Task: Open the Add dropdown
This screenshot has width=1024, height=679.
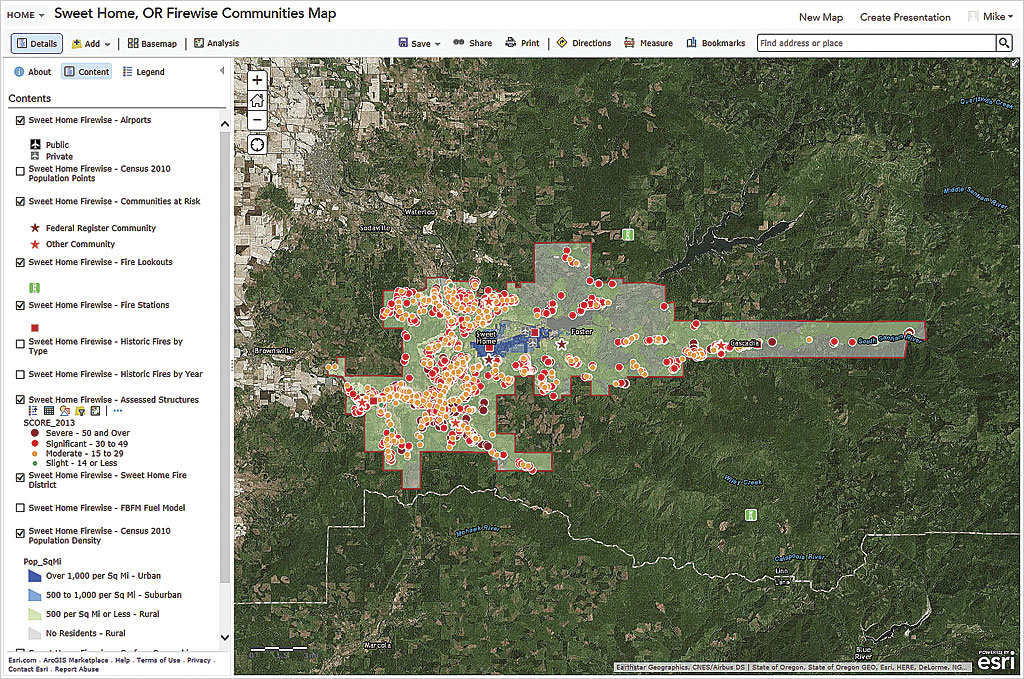Action: tap(91, 44)
